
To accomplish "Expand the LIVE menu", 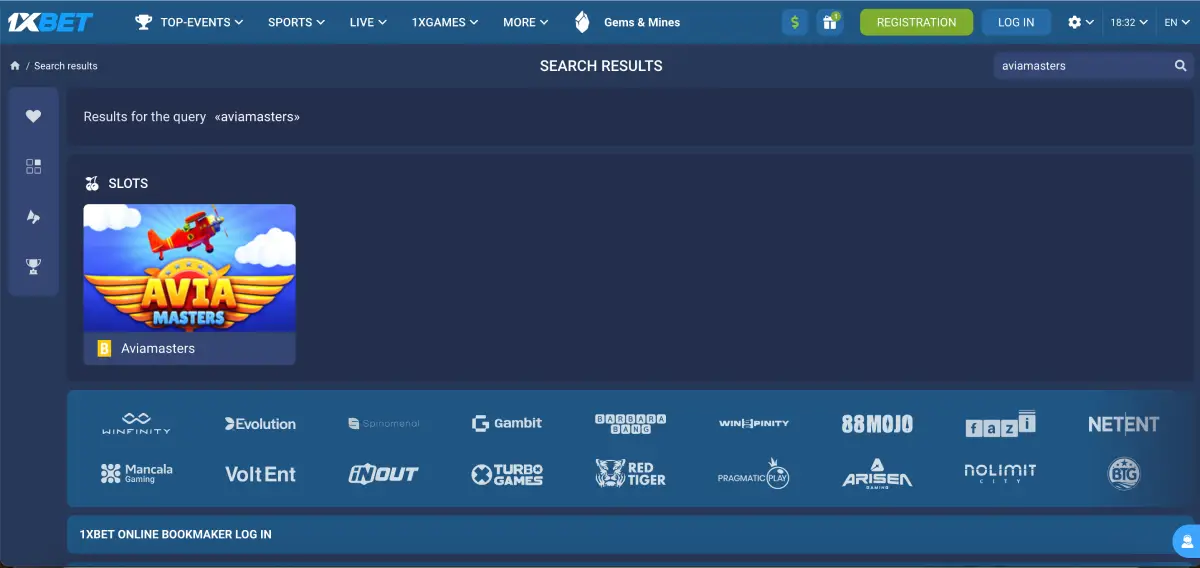I will (x=368, y=22).
